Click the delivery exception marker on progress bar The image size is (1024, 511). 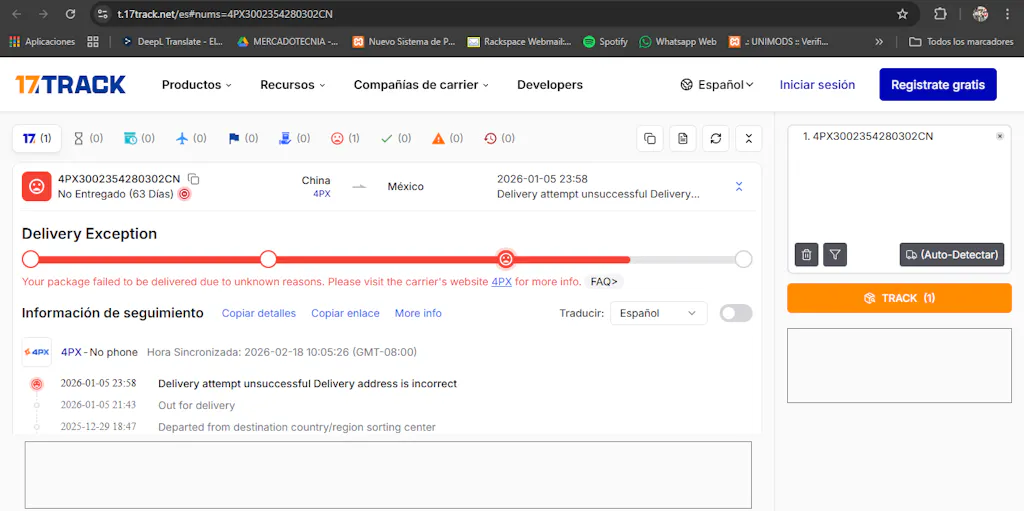(x=506, y=259)
